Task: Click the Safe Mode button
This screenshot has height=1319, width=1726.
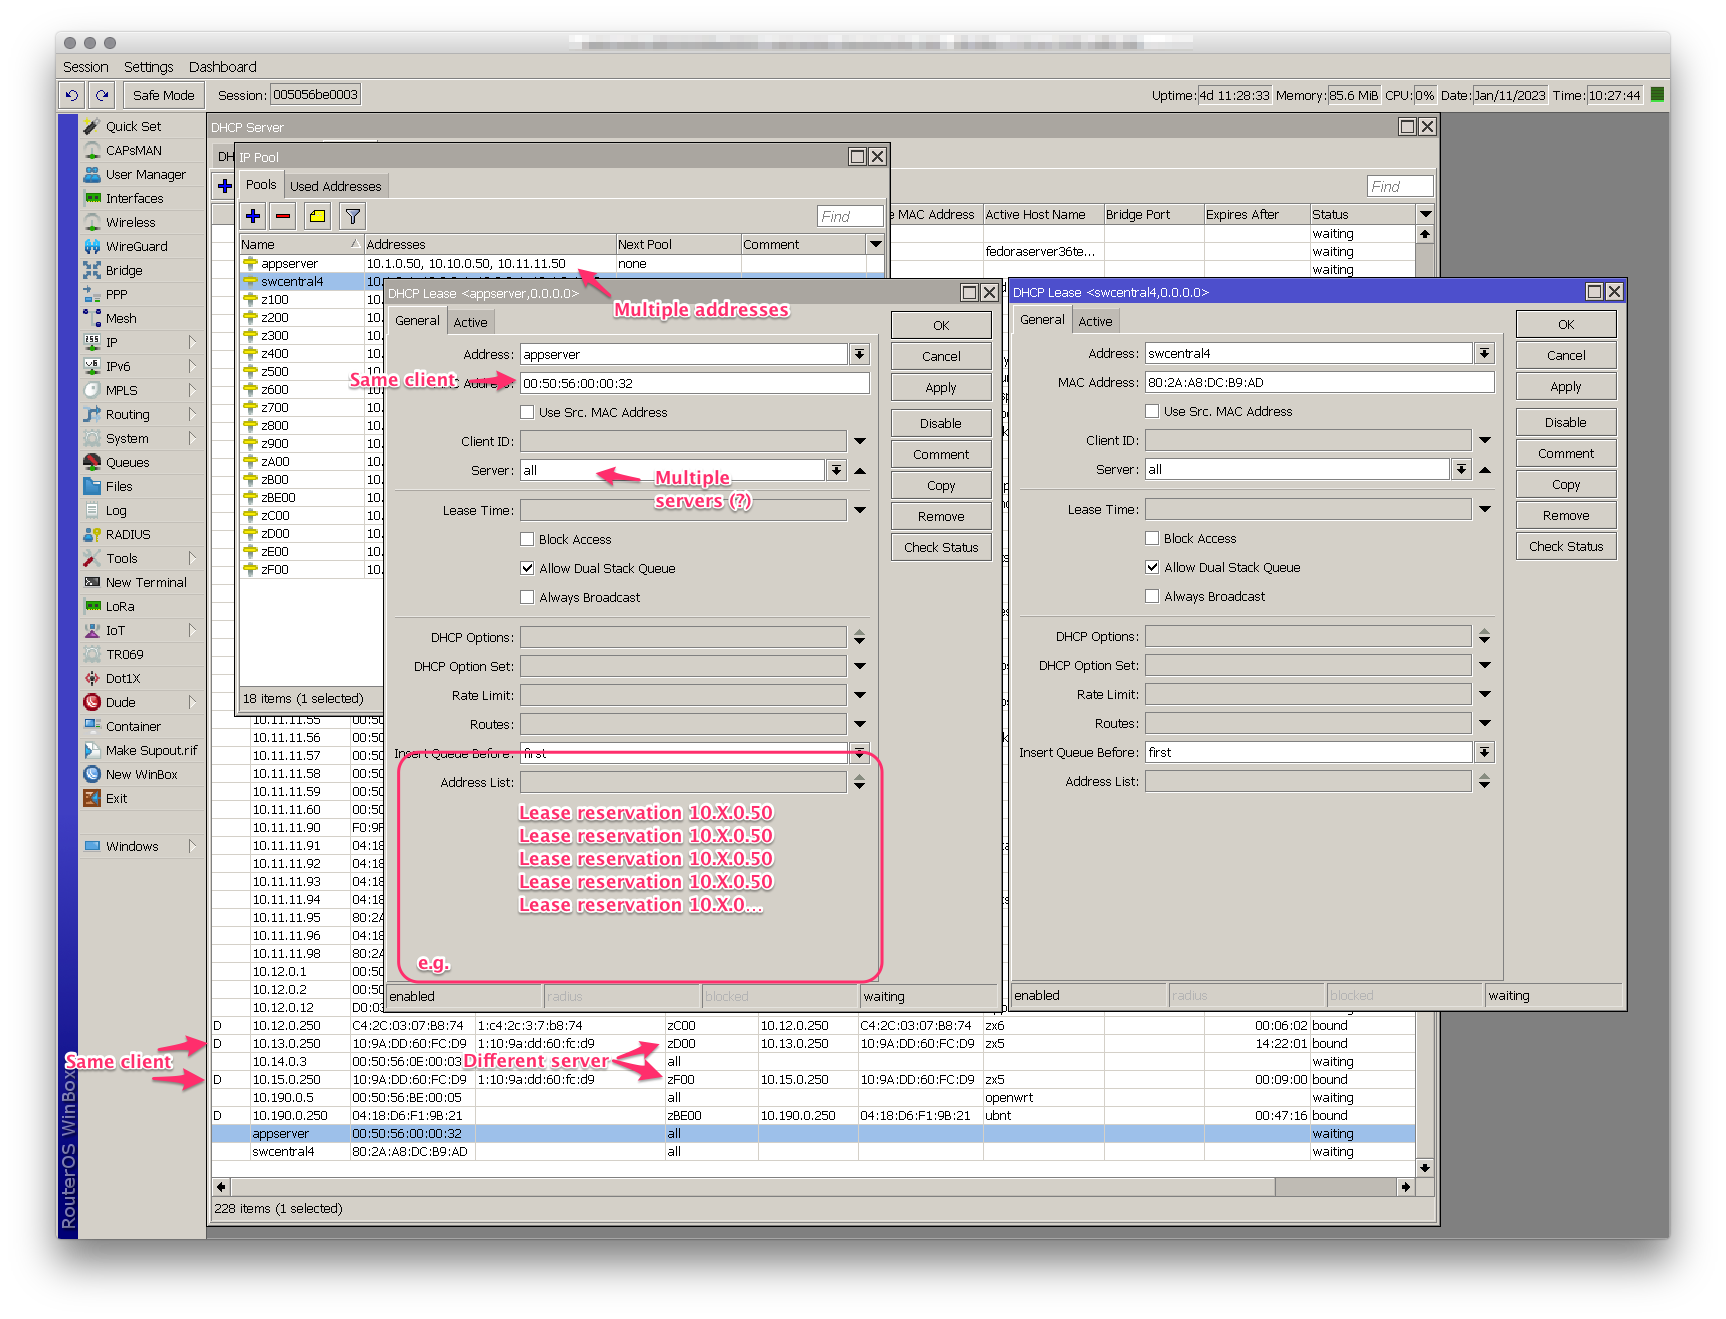Action: [x=164, y=95]
